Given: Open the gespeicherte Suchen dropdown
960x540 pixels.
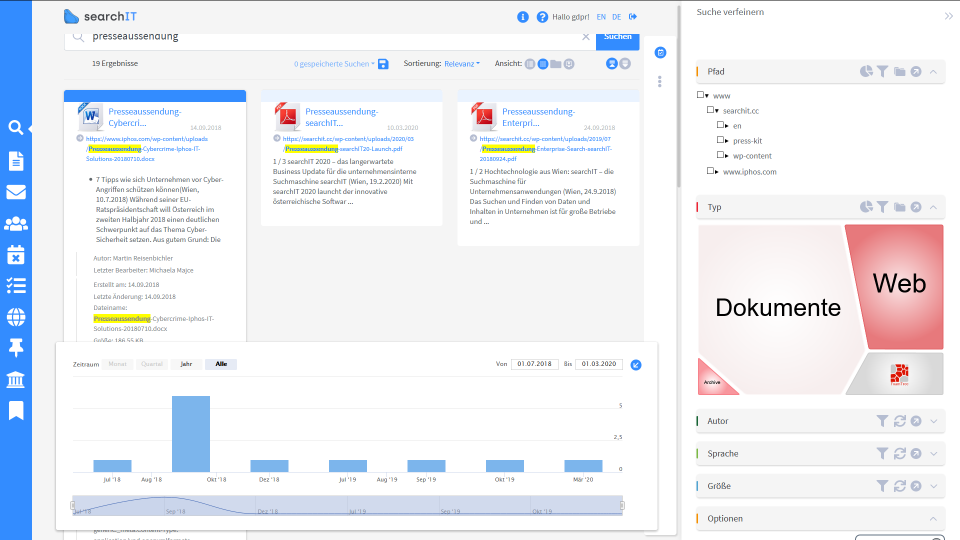Looking at the screenshot, I should [334, 64].
